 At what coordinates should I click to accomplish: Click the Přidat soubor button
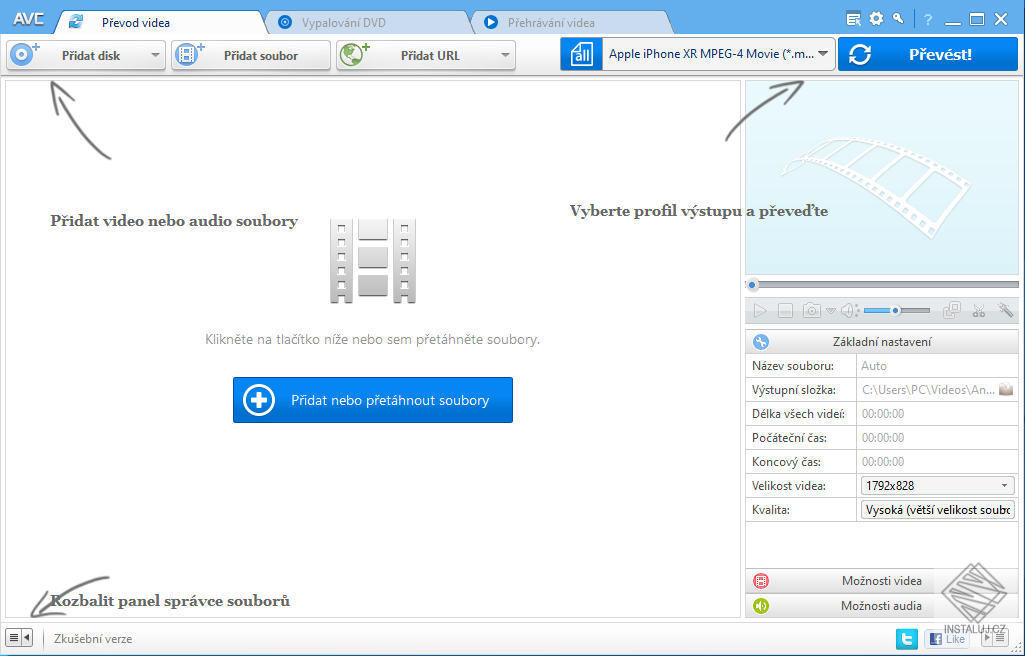click(251, 56)
